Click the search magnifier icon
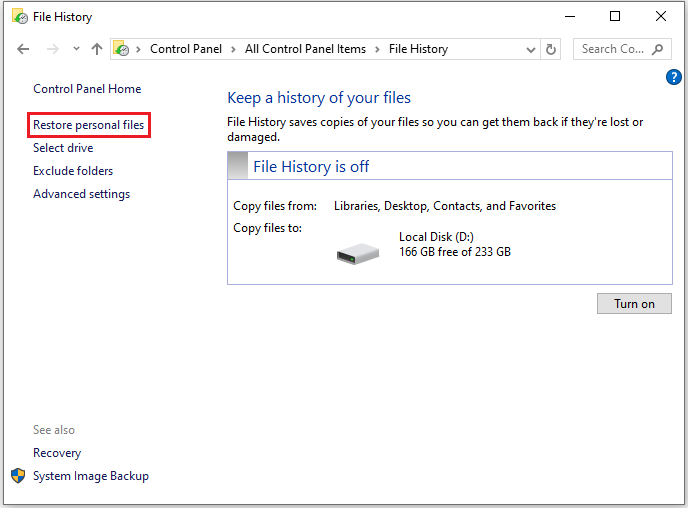The image size is (688, 508). [657, 49]
